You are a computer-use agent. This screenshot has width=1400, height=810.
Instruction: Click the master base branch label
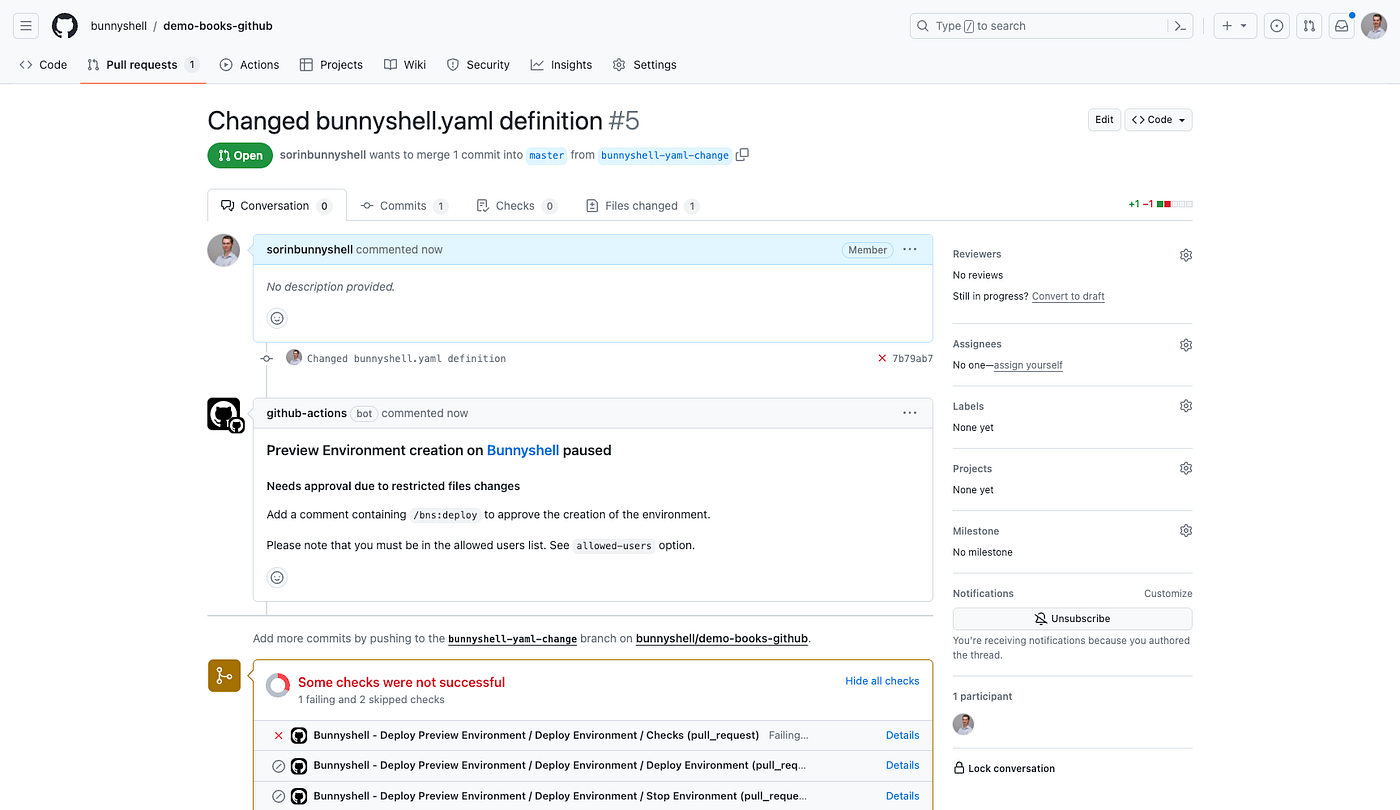[546, 156]
